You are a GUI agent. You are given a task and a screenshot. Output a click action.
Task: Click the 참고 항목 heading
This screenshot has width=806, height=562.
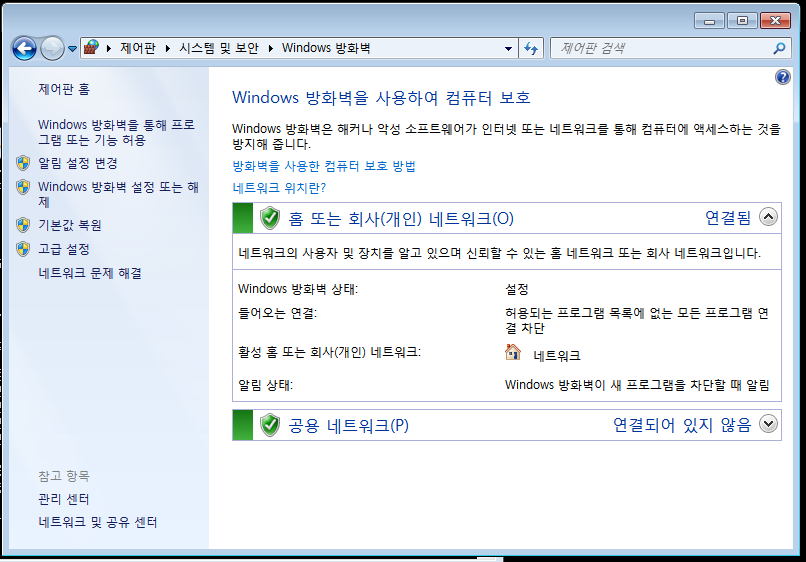tap(64, 476)
